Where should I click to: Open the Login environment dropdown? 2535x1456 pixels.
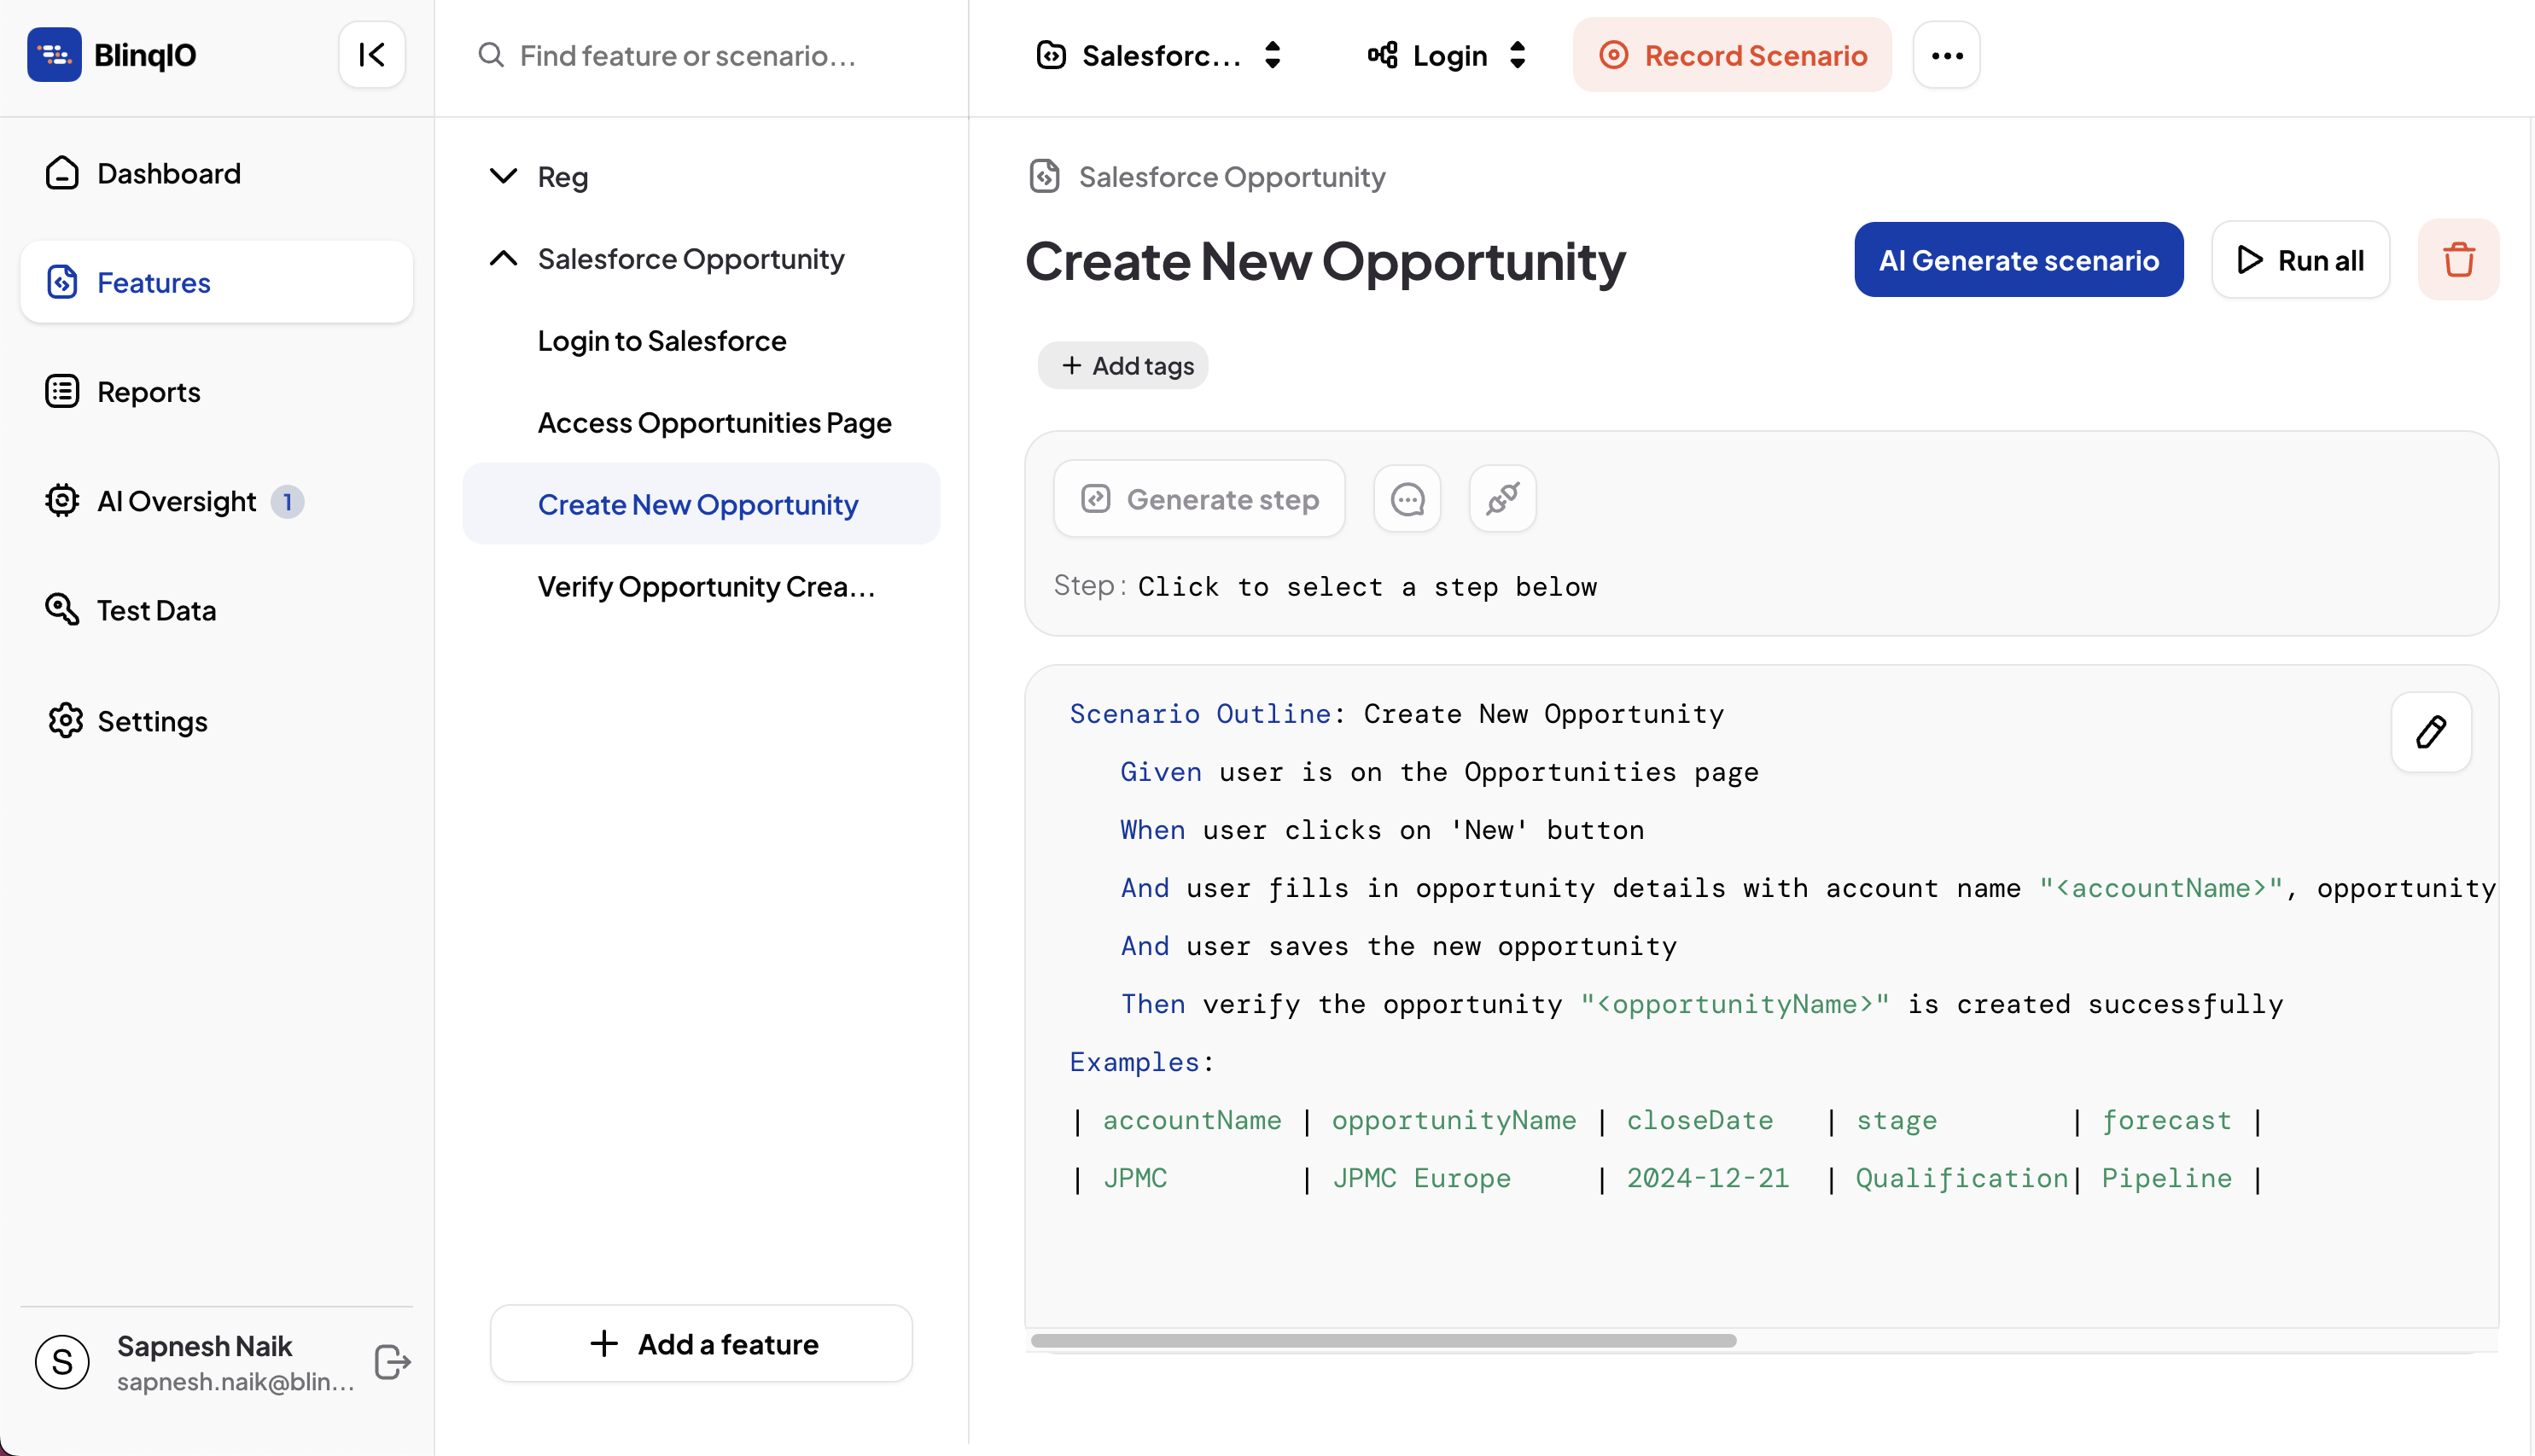coord(1446,55)
